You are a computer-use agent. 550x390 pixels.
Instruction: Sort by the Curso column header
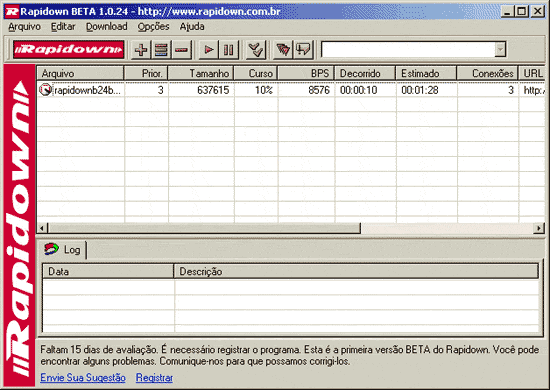point(256,73)
